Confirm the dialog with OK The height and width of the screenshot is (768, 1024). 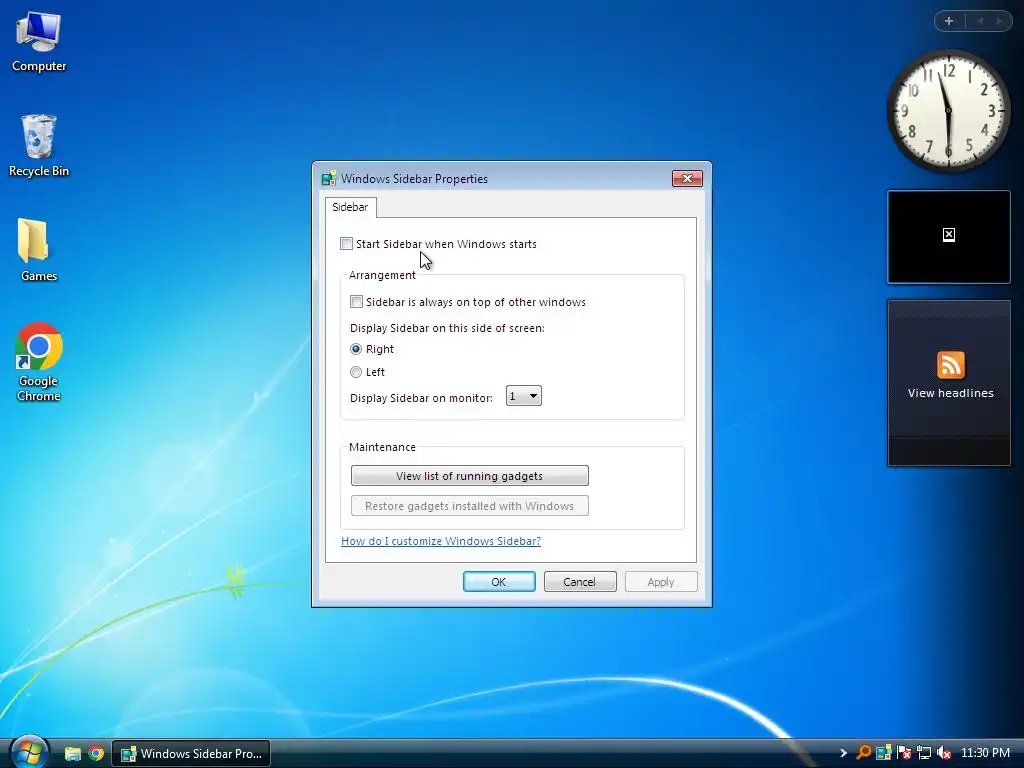tap(499, 582)
